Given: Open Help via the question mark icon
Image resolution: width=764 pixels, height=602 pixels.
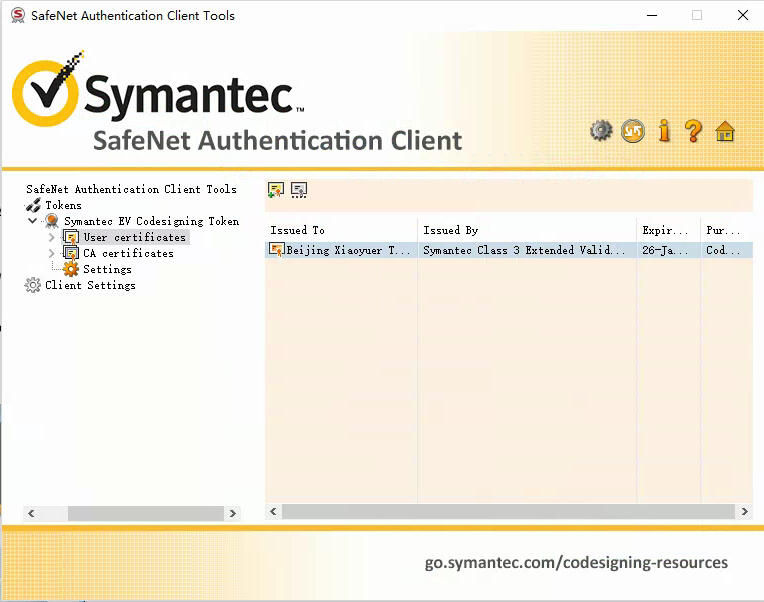Looking at the screenshot, I should [693, 131].
